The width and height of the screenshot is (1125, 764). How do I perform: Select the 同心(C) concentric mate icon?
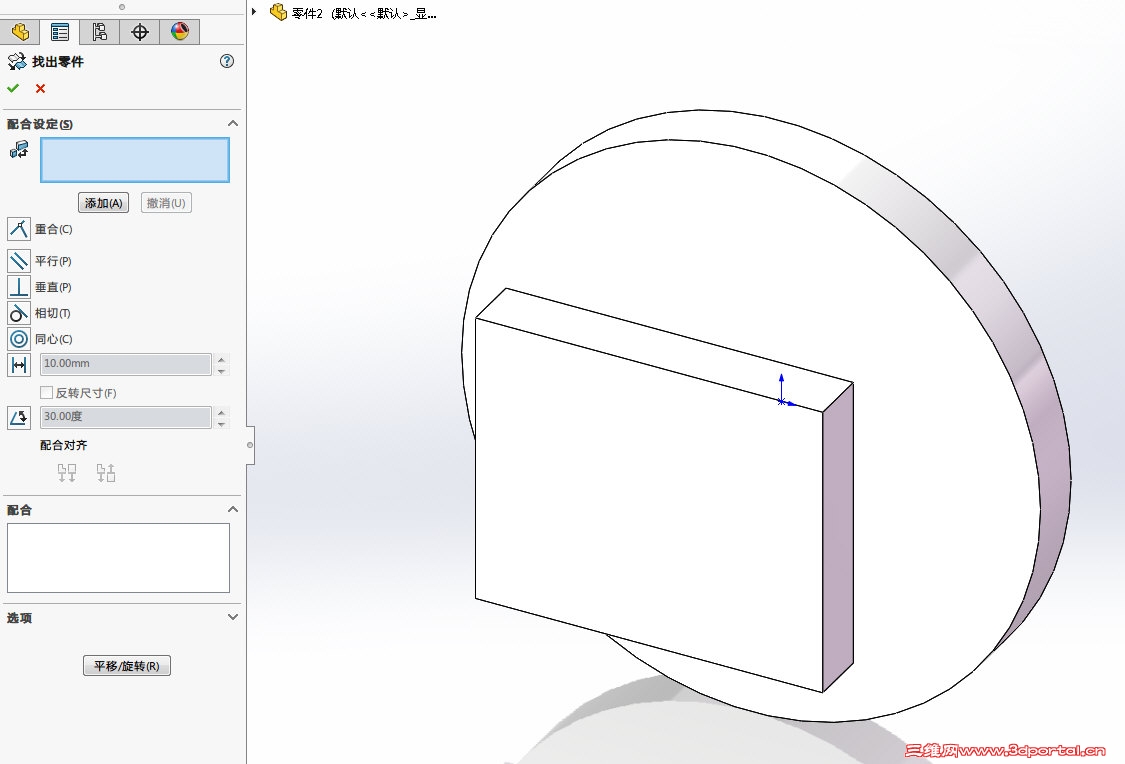click(x=19, y=339)
